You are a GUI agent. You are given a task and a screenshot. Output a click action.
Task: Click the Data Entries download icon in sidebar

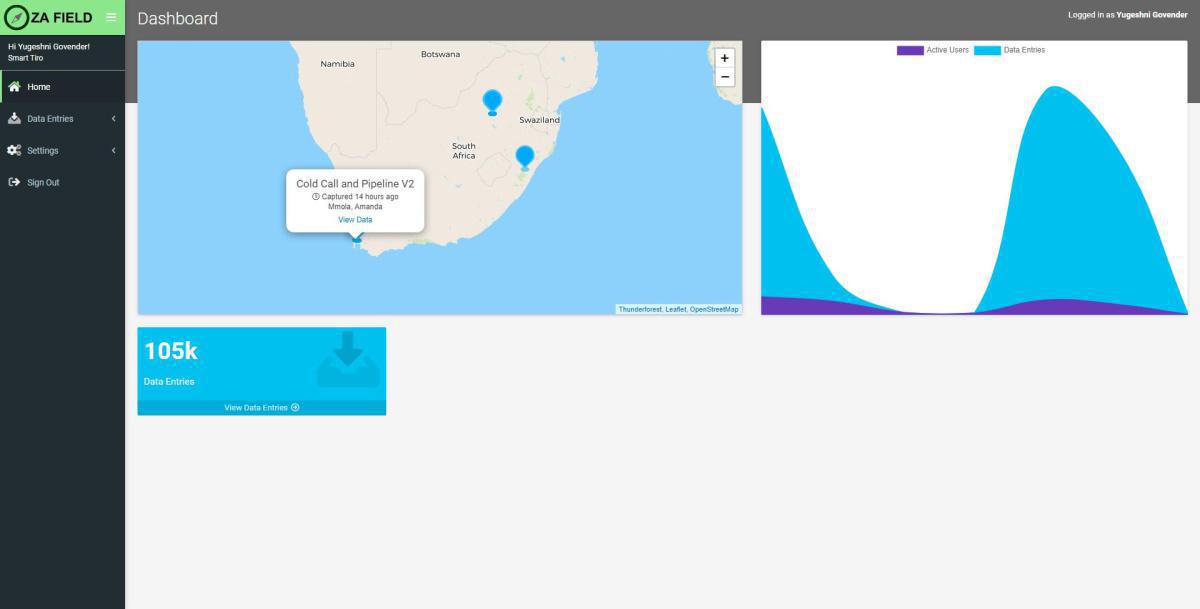[x=14, y=119]
